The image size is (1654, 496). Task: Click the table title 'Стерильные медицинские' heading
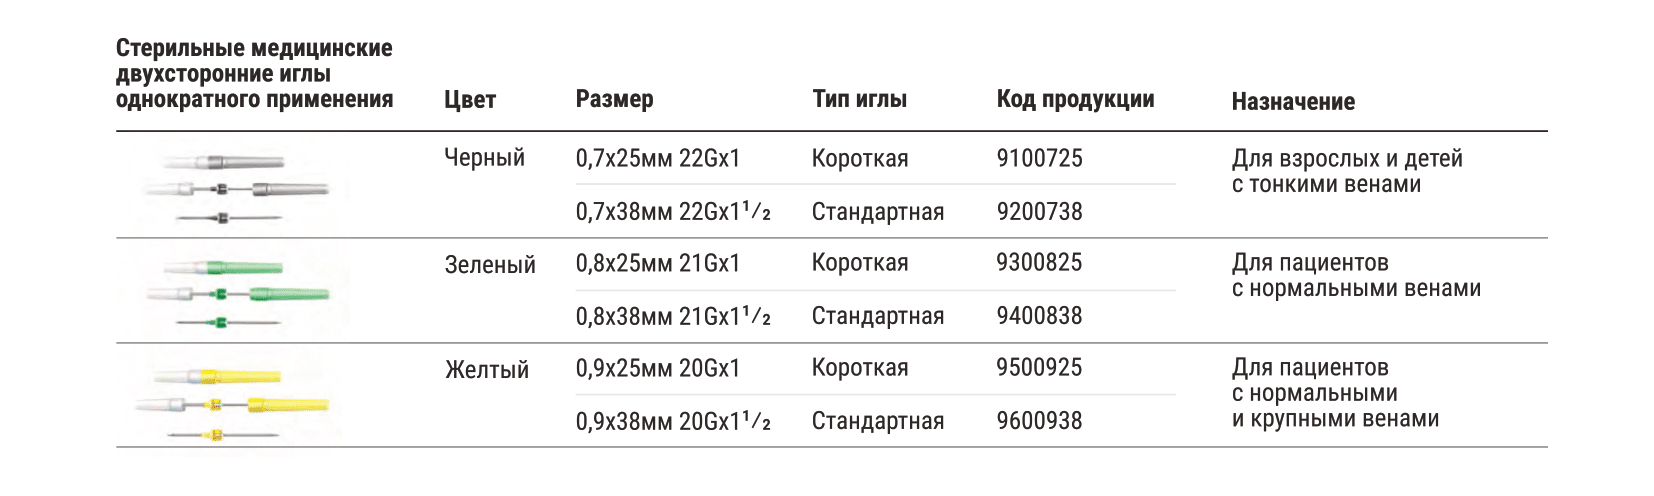pos(254,48)
